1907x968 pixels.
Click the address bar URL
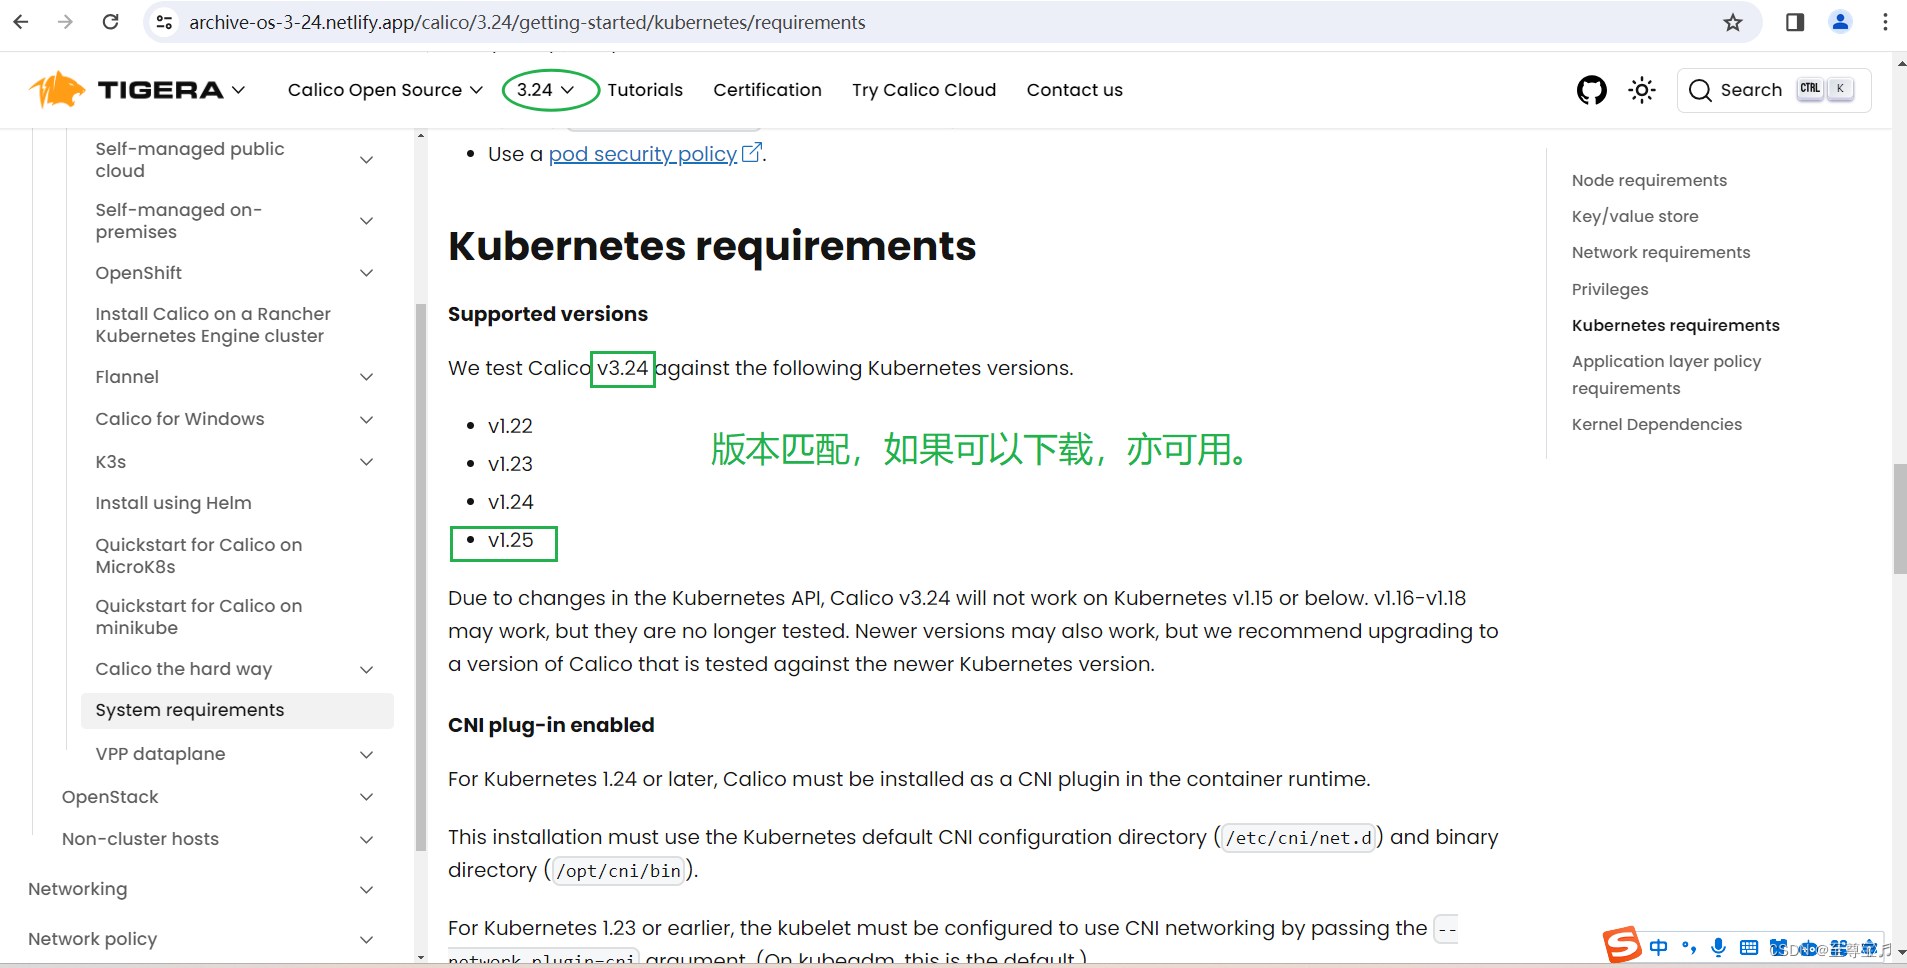527,22
